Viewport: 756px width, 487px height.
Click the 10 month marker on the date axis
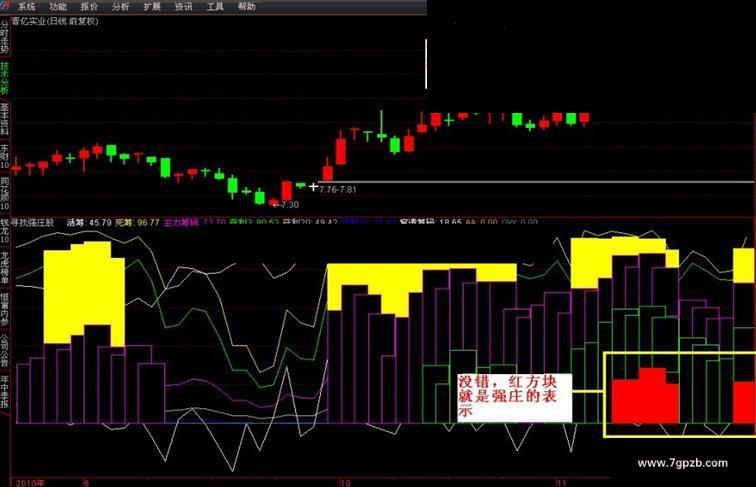(345, 482)
